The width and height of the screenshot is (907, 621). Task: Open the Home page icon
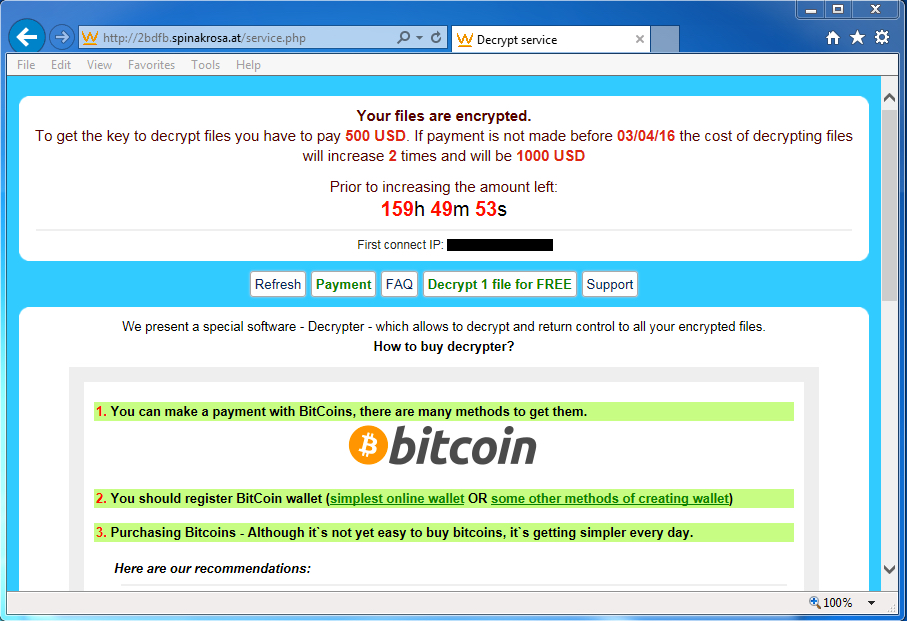833,38
